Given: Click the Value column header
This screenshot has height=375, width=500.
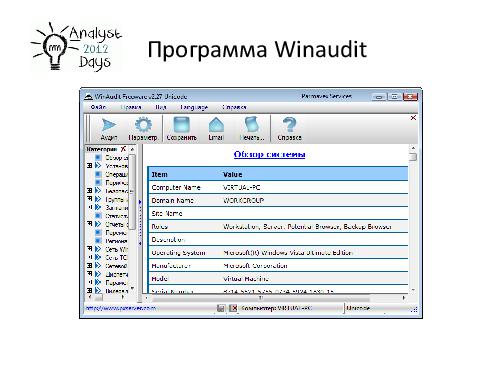Looking at the screenshot, I should (233, 174).
